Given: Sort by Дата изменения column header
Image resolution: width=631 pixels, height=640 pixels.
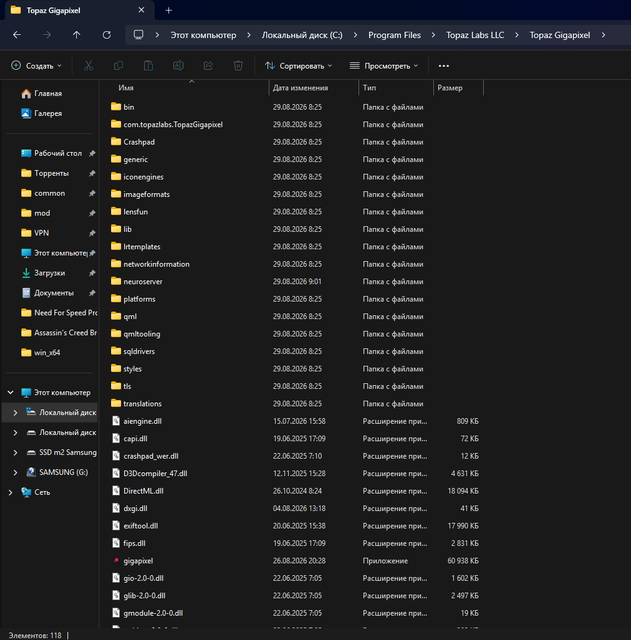Looking at the screenshot, I should coord(300,88).
